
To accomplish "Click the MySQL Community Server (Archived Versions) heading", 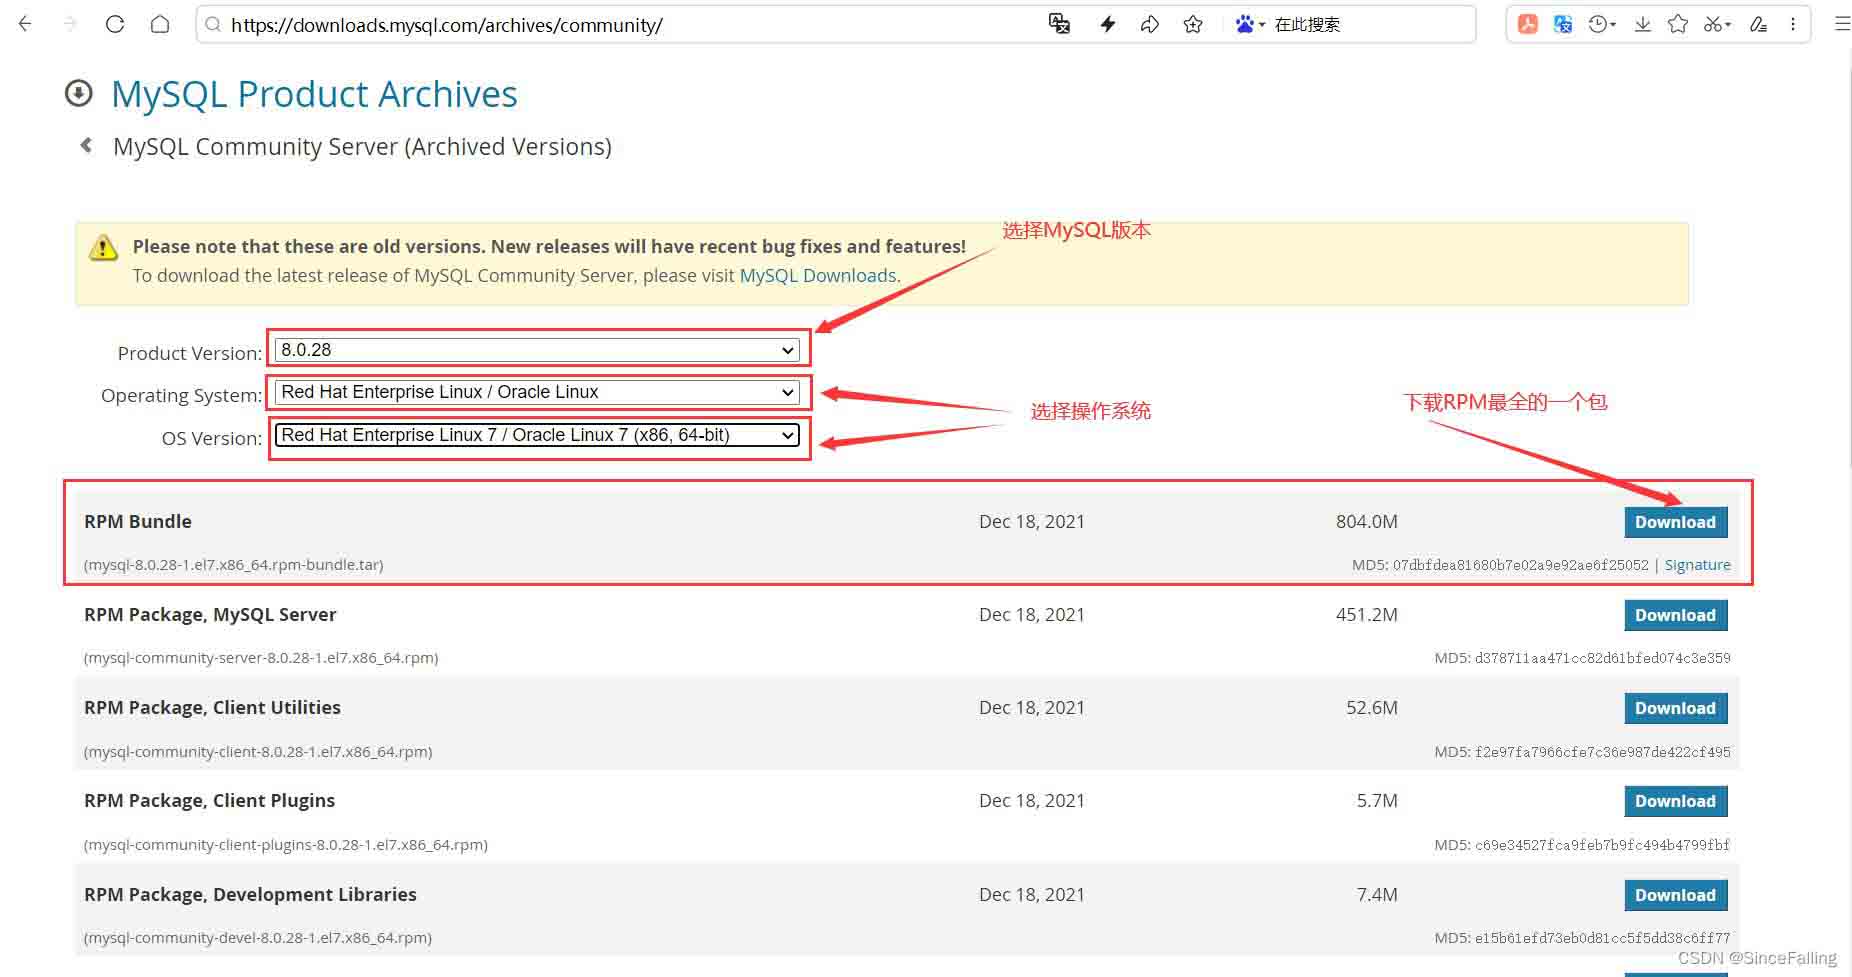I will coord(362,147).
